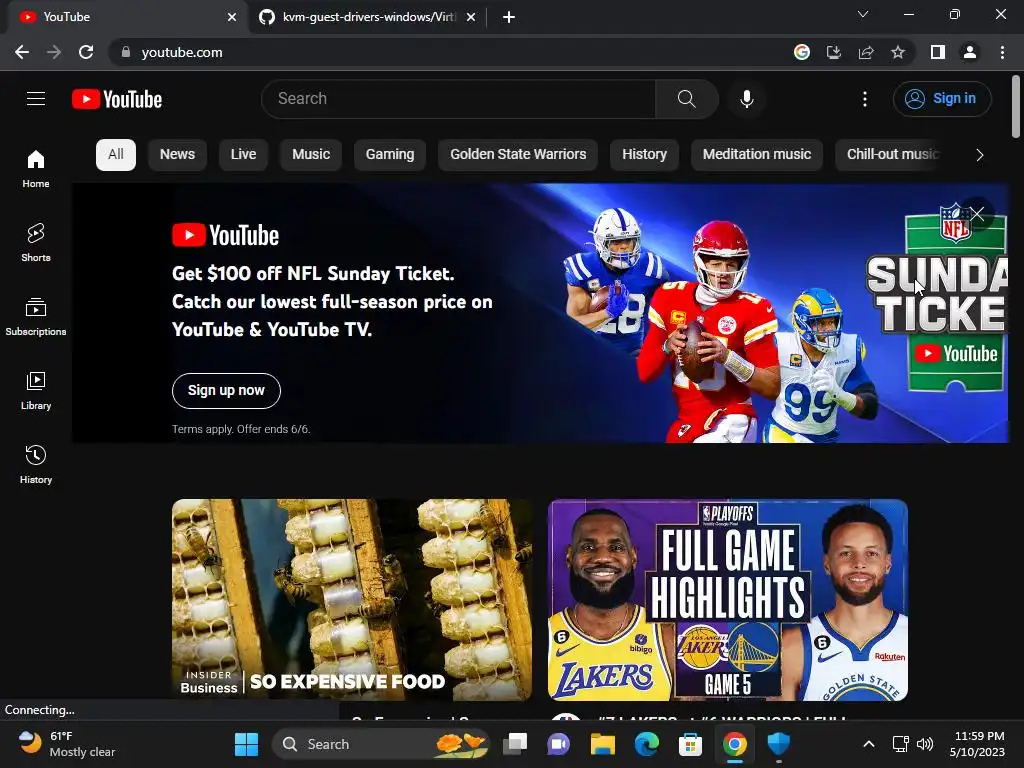
Task: Open Chrome profile menu
Action: point(970,52)
